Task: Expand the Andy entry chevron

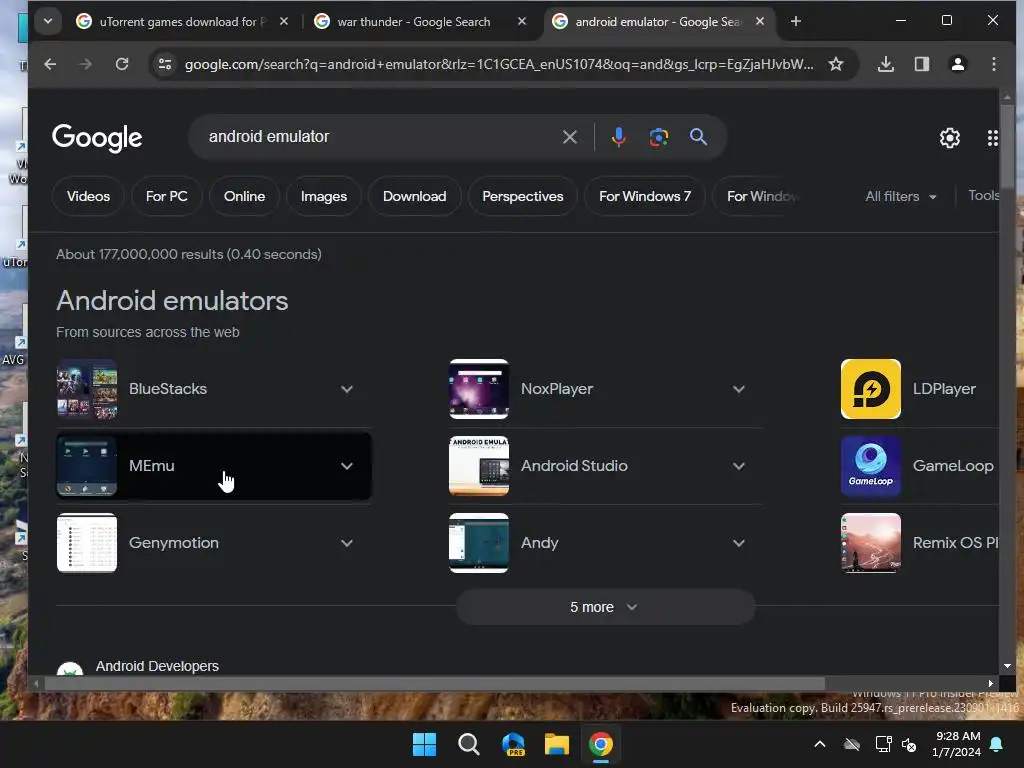Action: [x=739, y=543]
